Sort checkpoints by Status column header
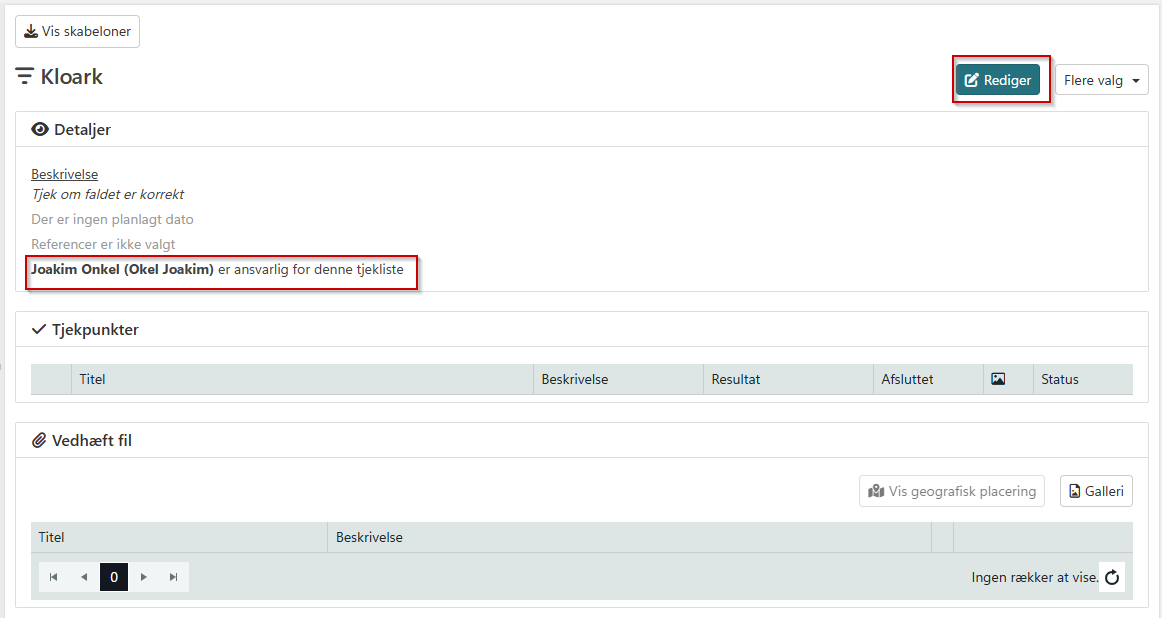 1059,379
